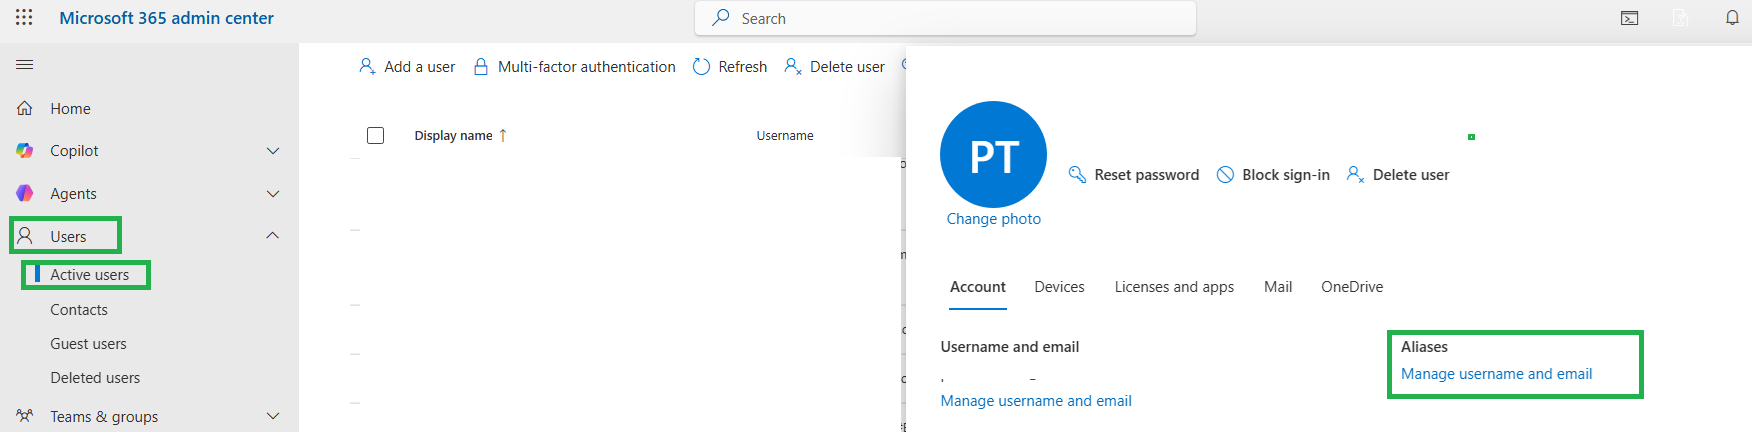
Task: Switch to the Devices tab
Action: coord(1059,287)
